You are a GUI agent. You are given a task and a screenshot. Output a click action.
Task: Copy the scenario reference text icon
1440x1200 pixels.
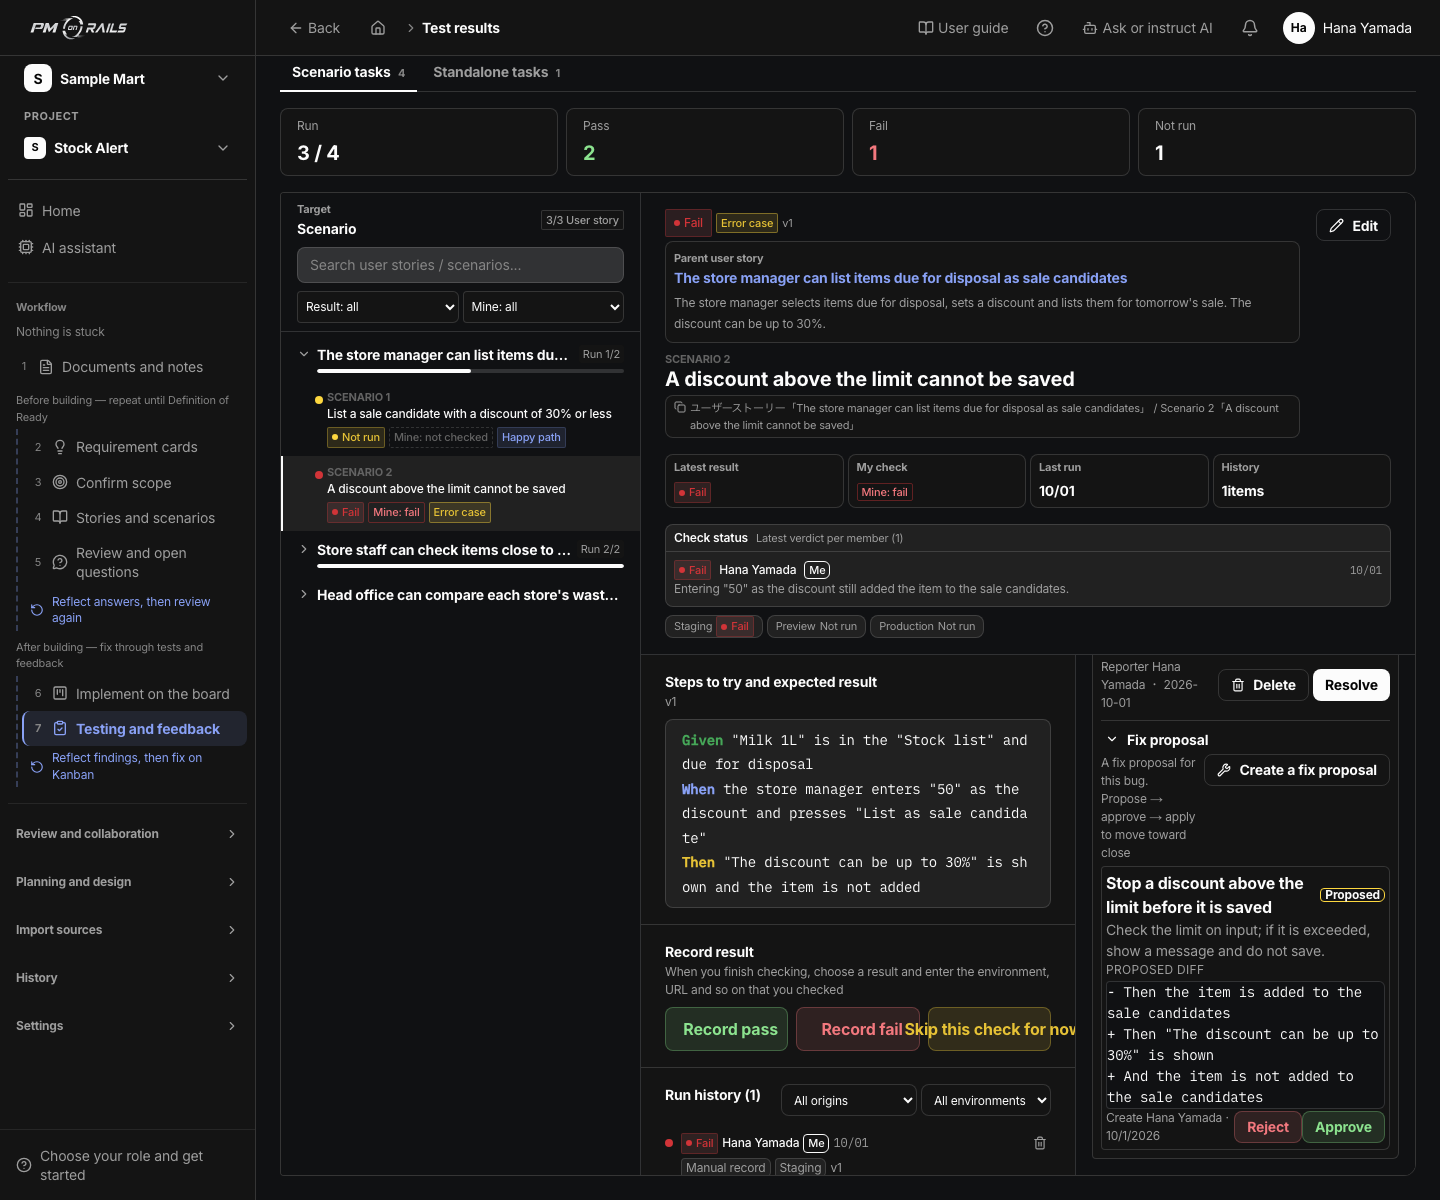pos(680,408)
